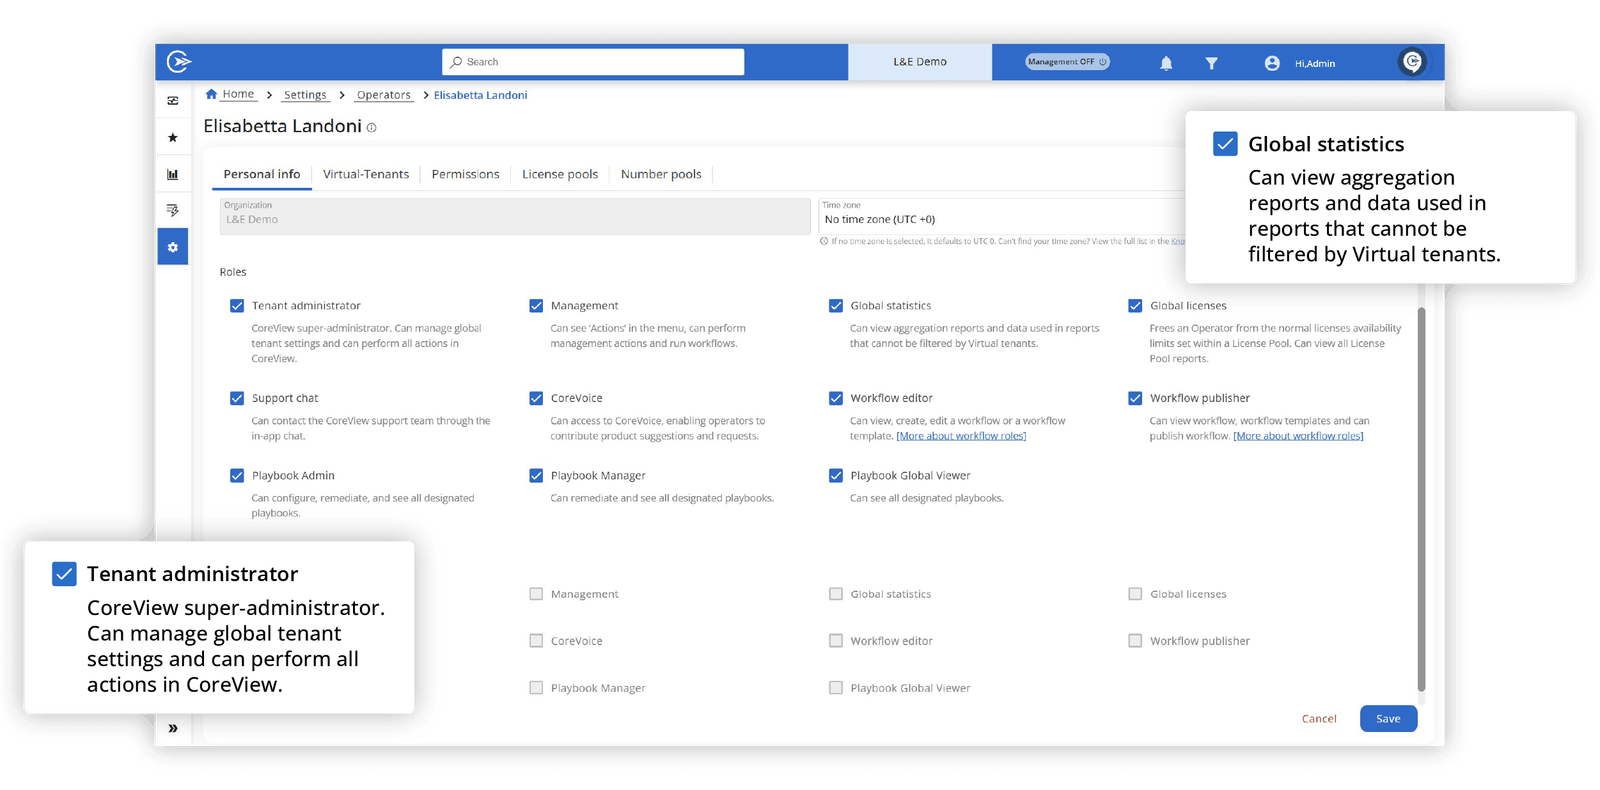Image resolution: width=1600 pixels, height=790 pixels.
Task: Open the notifications bell icon
Action: pos(1166,63)
